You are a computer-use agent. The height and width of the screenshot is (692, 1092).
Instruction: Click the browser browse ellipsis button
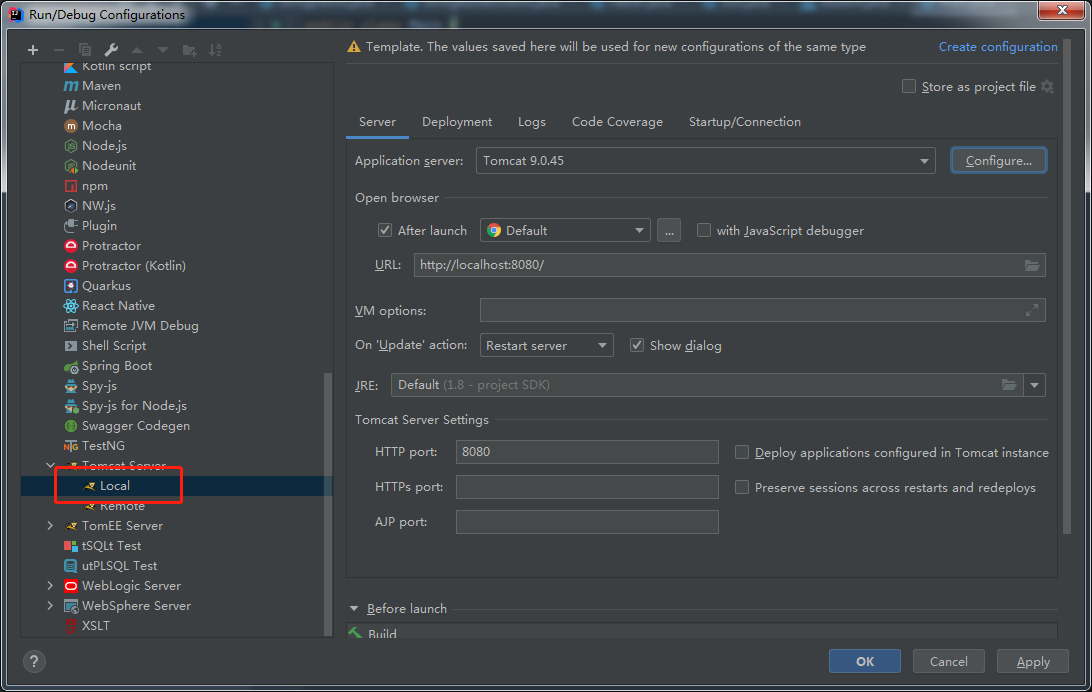pyautogui.click(x=669, y=230)
